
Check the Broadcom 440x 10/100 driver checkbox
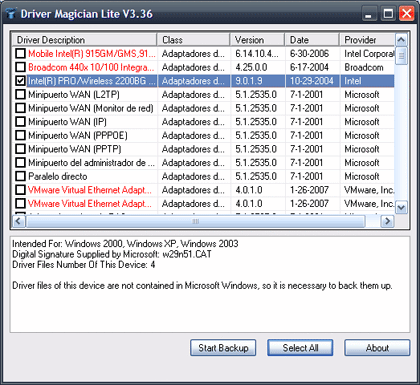point(21,67)
